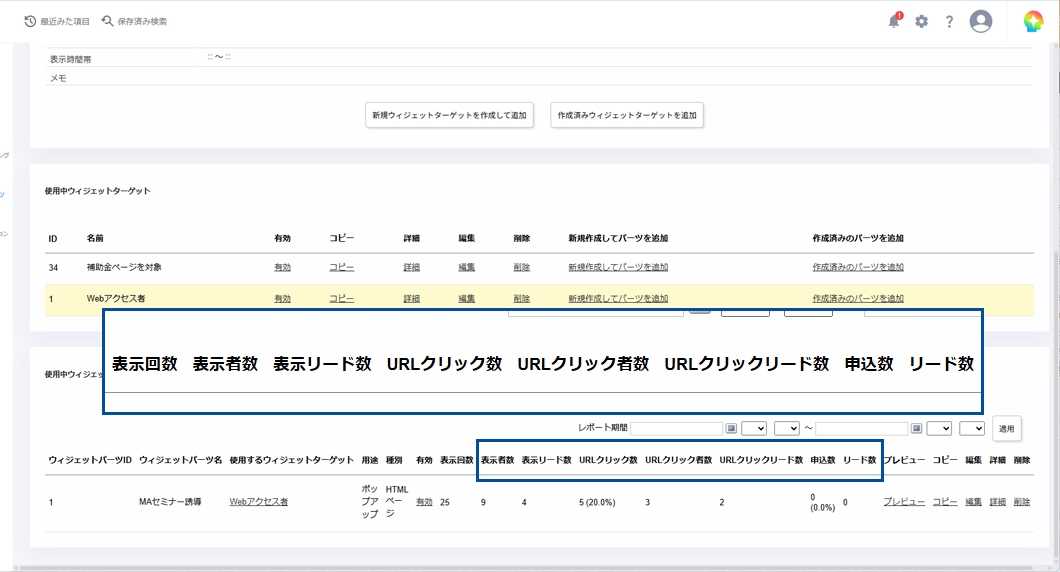Screen dimensions: 1060x572
Task: Expand the report end minute dropdown
Action: coord(971,429)
